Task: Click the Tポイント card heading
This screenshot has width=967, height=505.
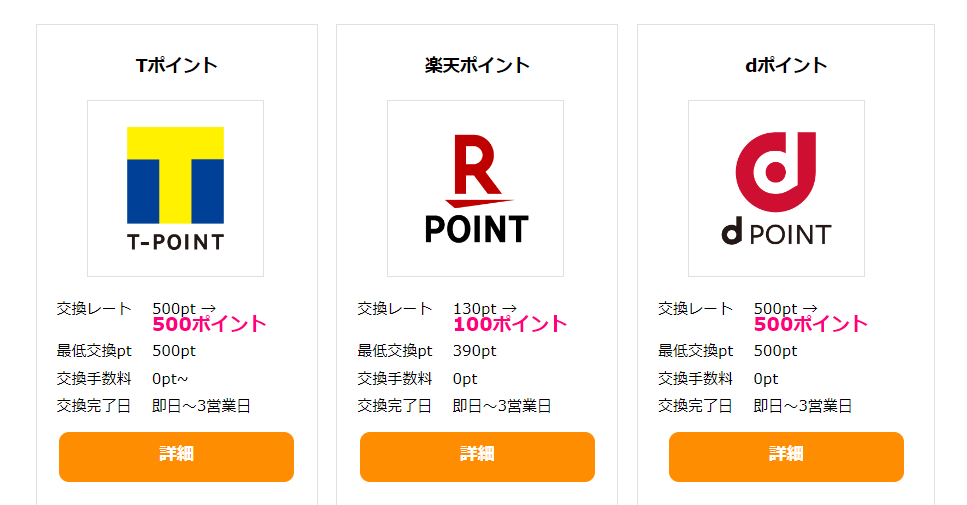Action: 176,65
